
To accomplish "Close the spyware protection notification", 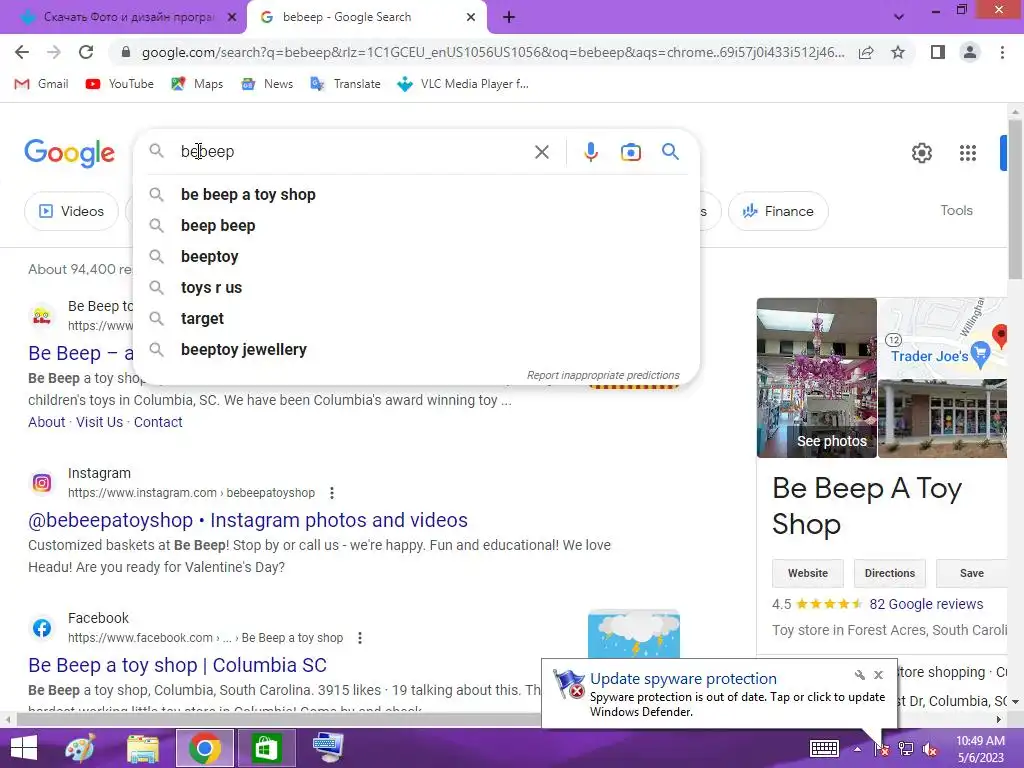I will point(878,675).
